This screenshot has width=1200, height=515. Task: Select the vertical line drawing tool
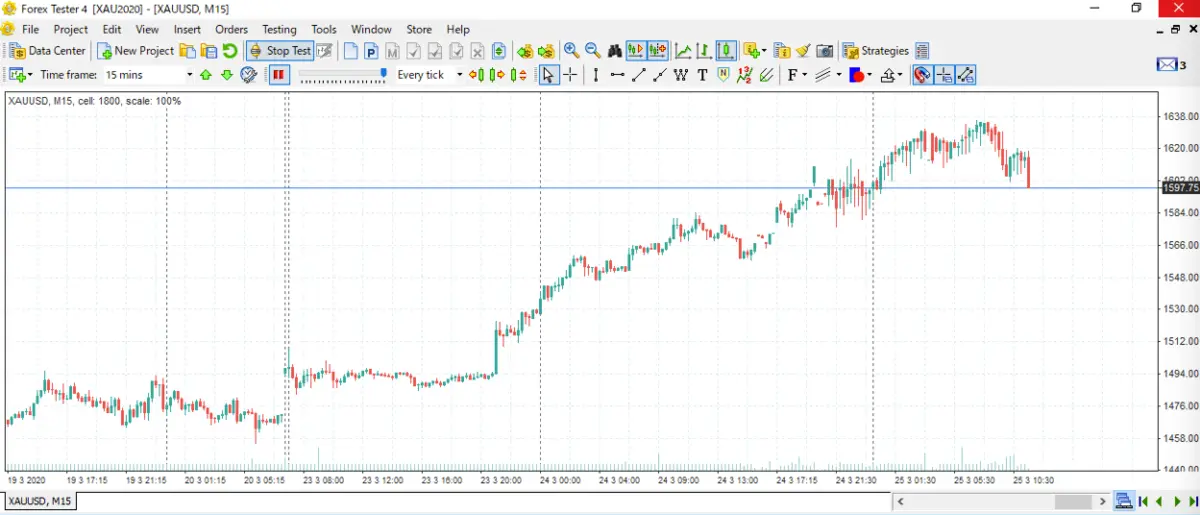pyautogui.click(x=595, y=75)
